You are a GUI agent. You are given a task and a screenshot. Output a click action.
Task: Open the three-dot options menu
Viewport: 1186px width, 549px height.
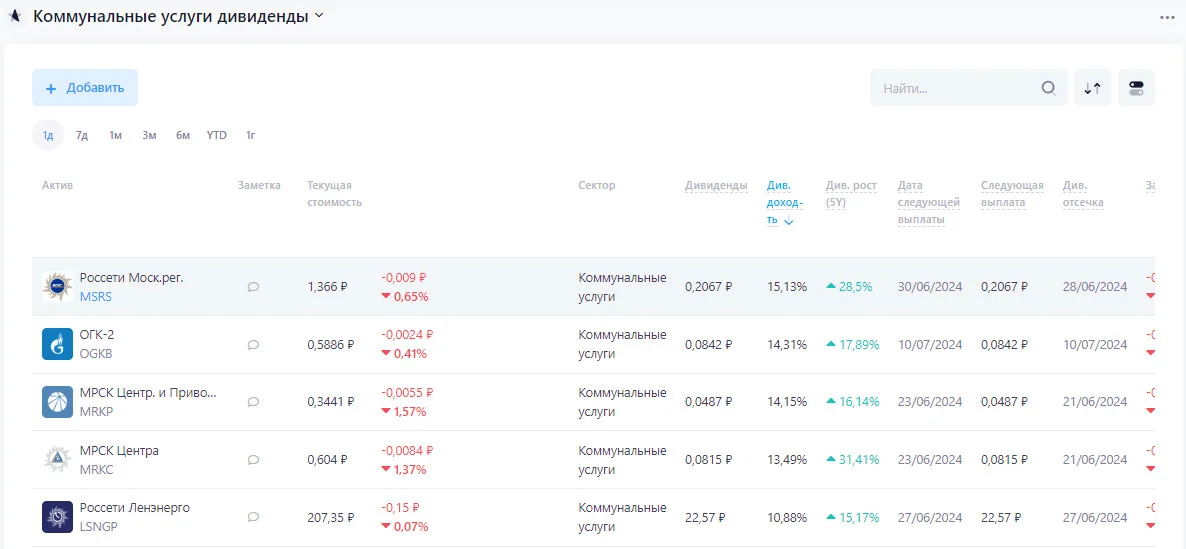1167,17
